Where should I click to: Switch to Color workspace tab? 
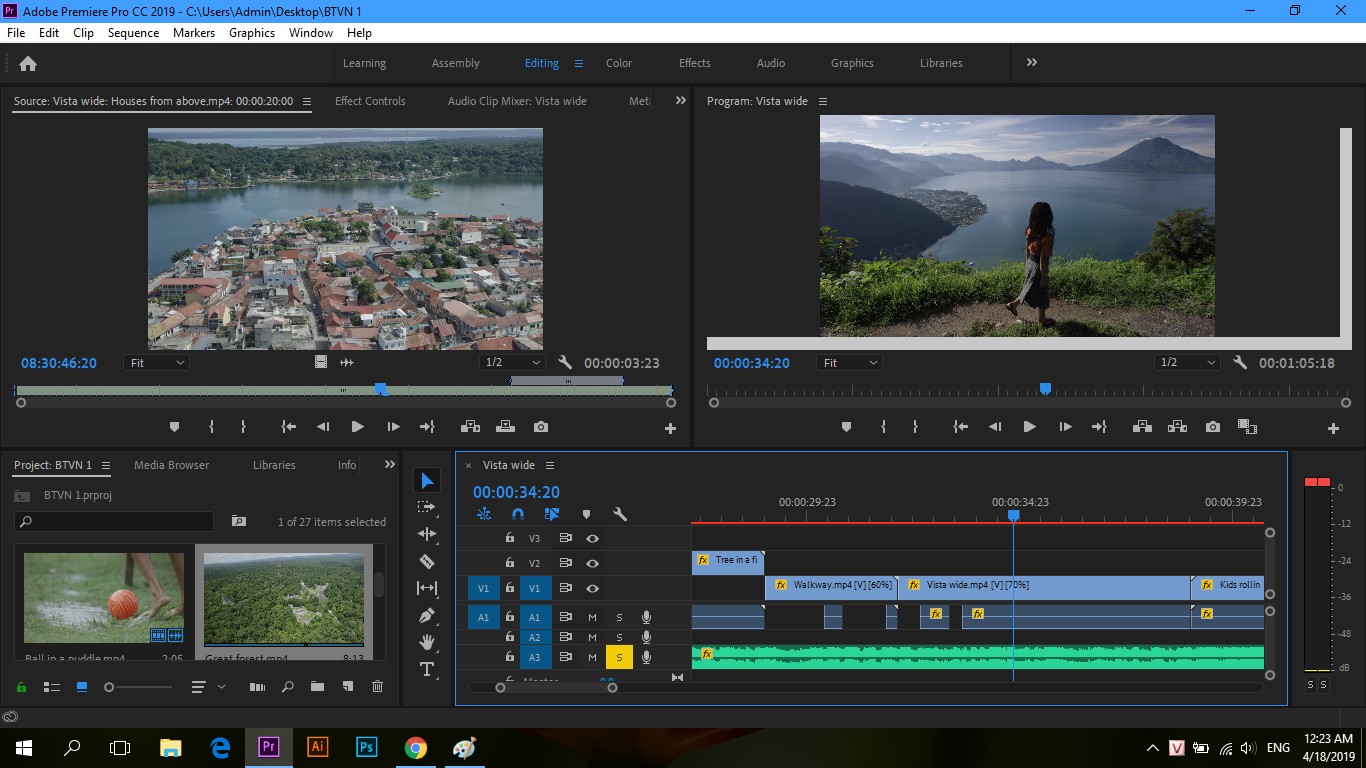[x=619, y=63]
